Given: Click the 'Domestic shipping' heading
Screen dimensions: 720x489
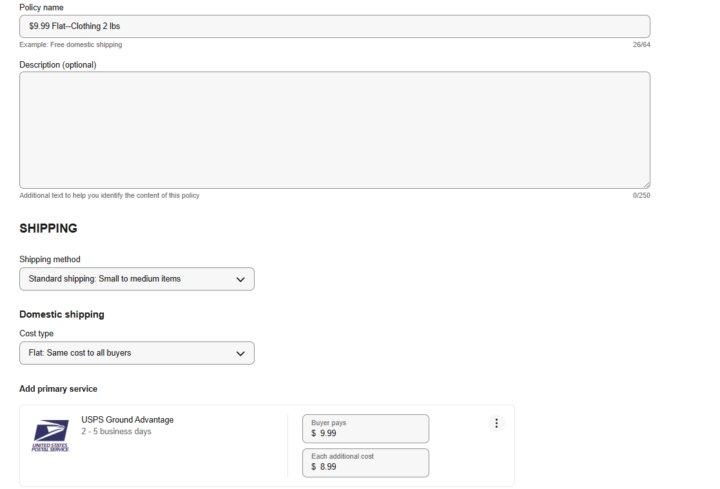Looking at the screenshot, I should click(62, 315).
